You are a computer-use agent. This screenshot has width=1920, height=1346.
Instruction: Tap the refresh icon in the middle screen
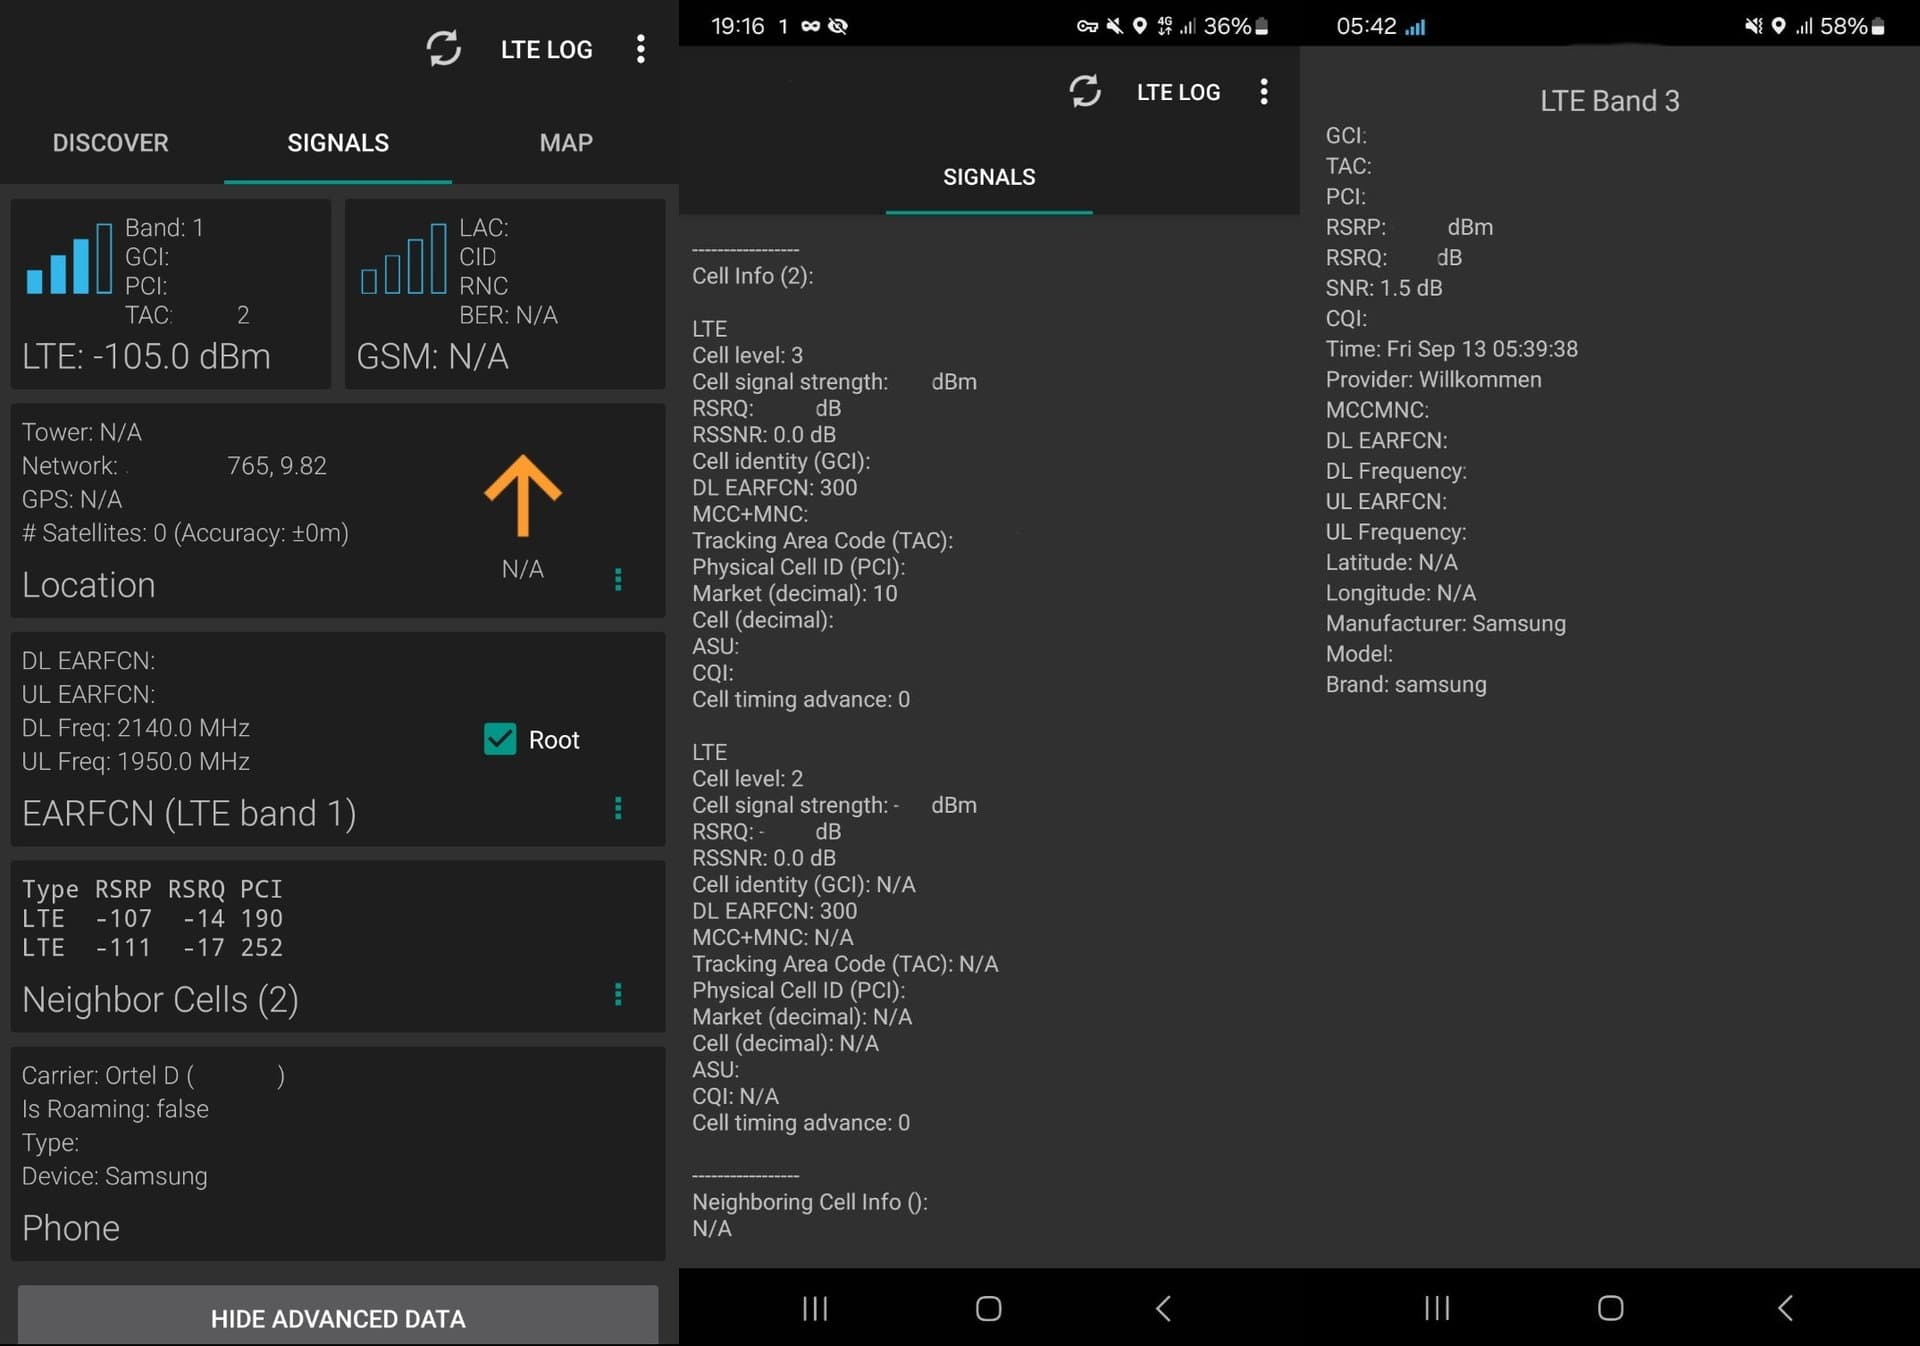coord(1085,91)
